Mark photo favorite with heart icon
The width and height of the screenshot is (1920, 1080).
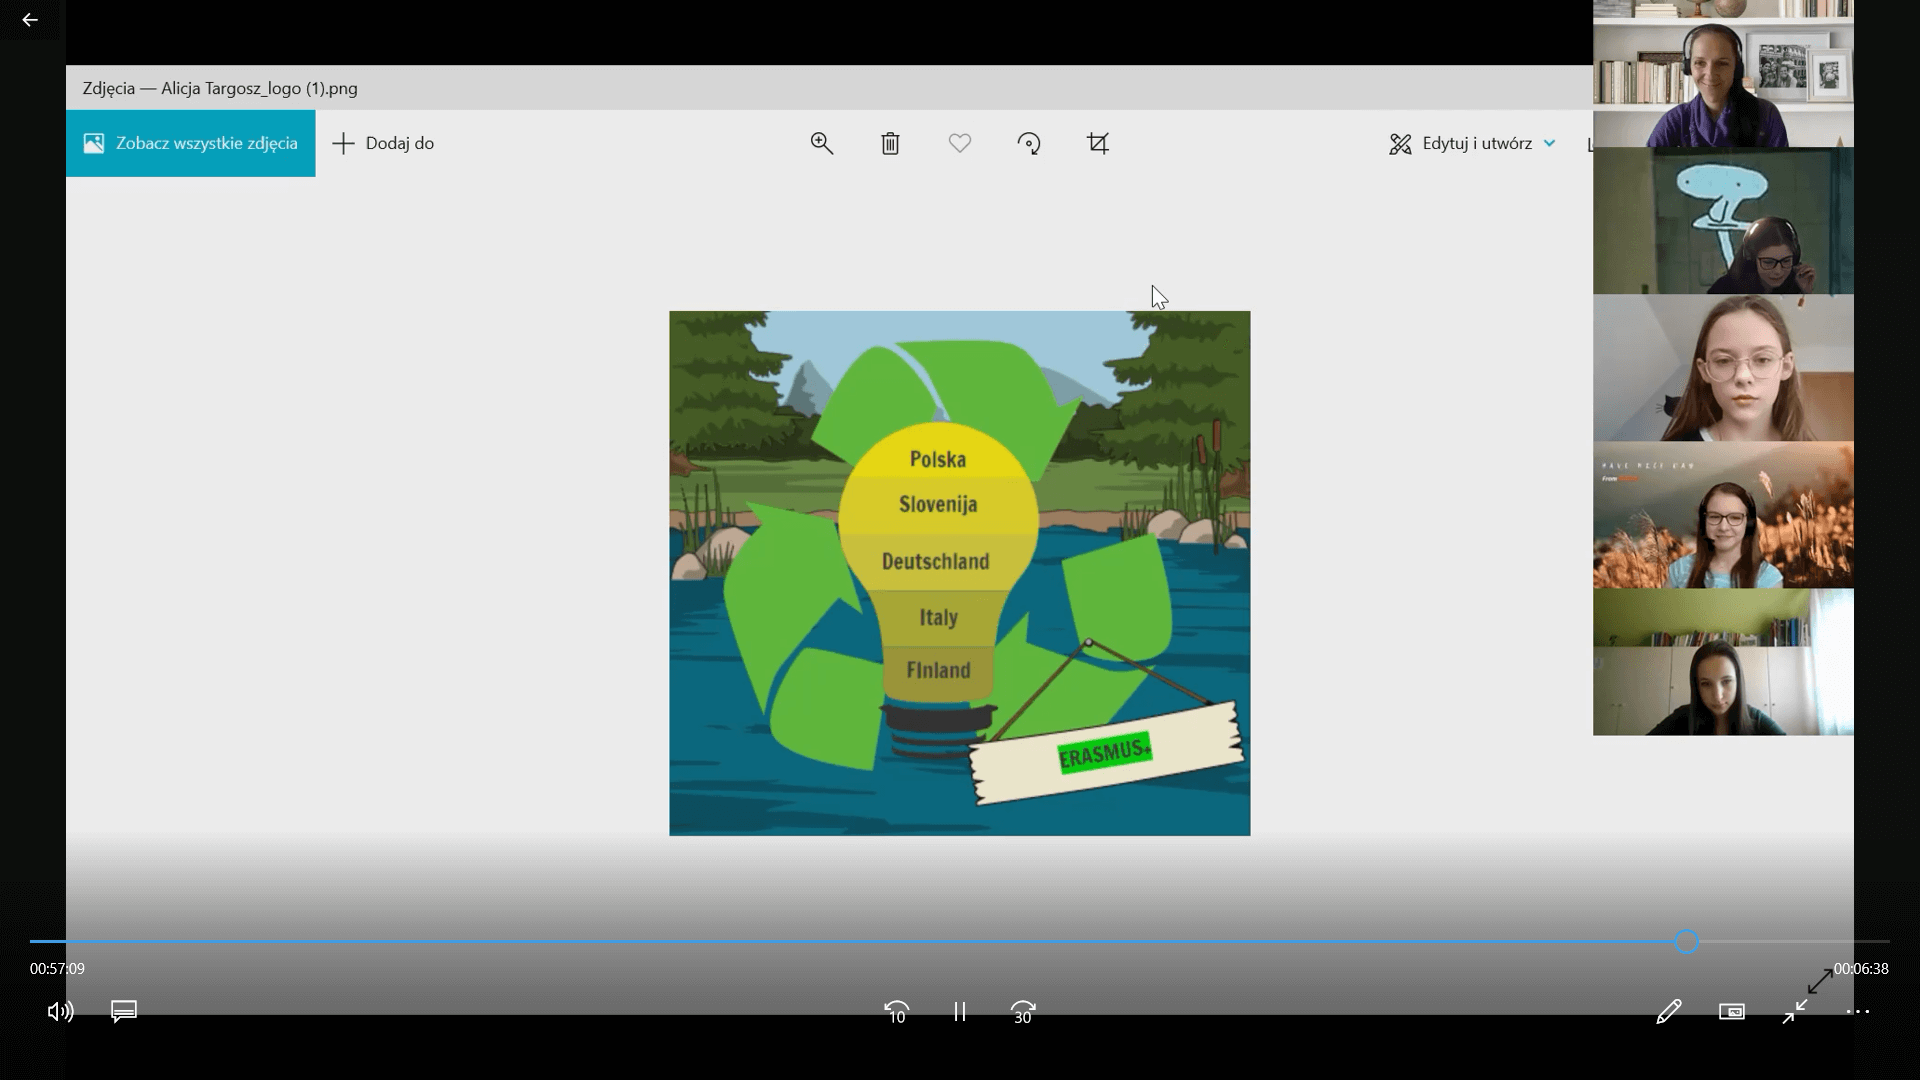coord(960,143)
